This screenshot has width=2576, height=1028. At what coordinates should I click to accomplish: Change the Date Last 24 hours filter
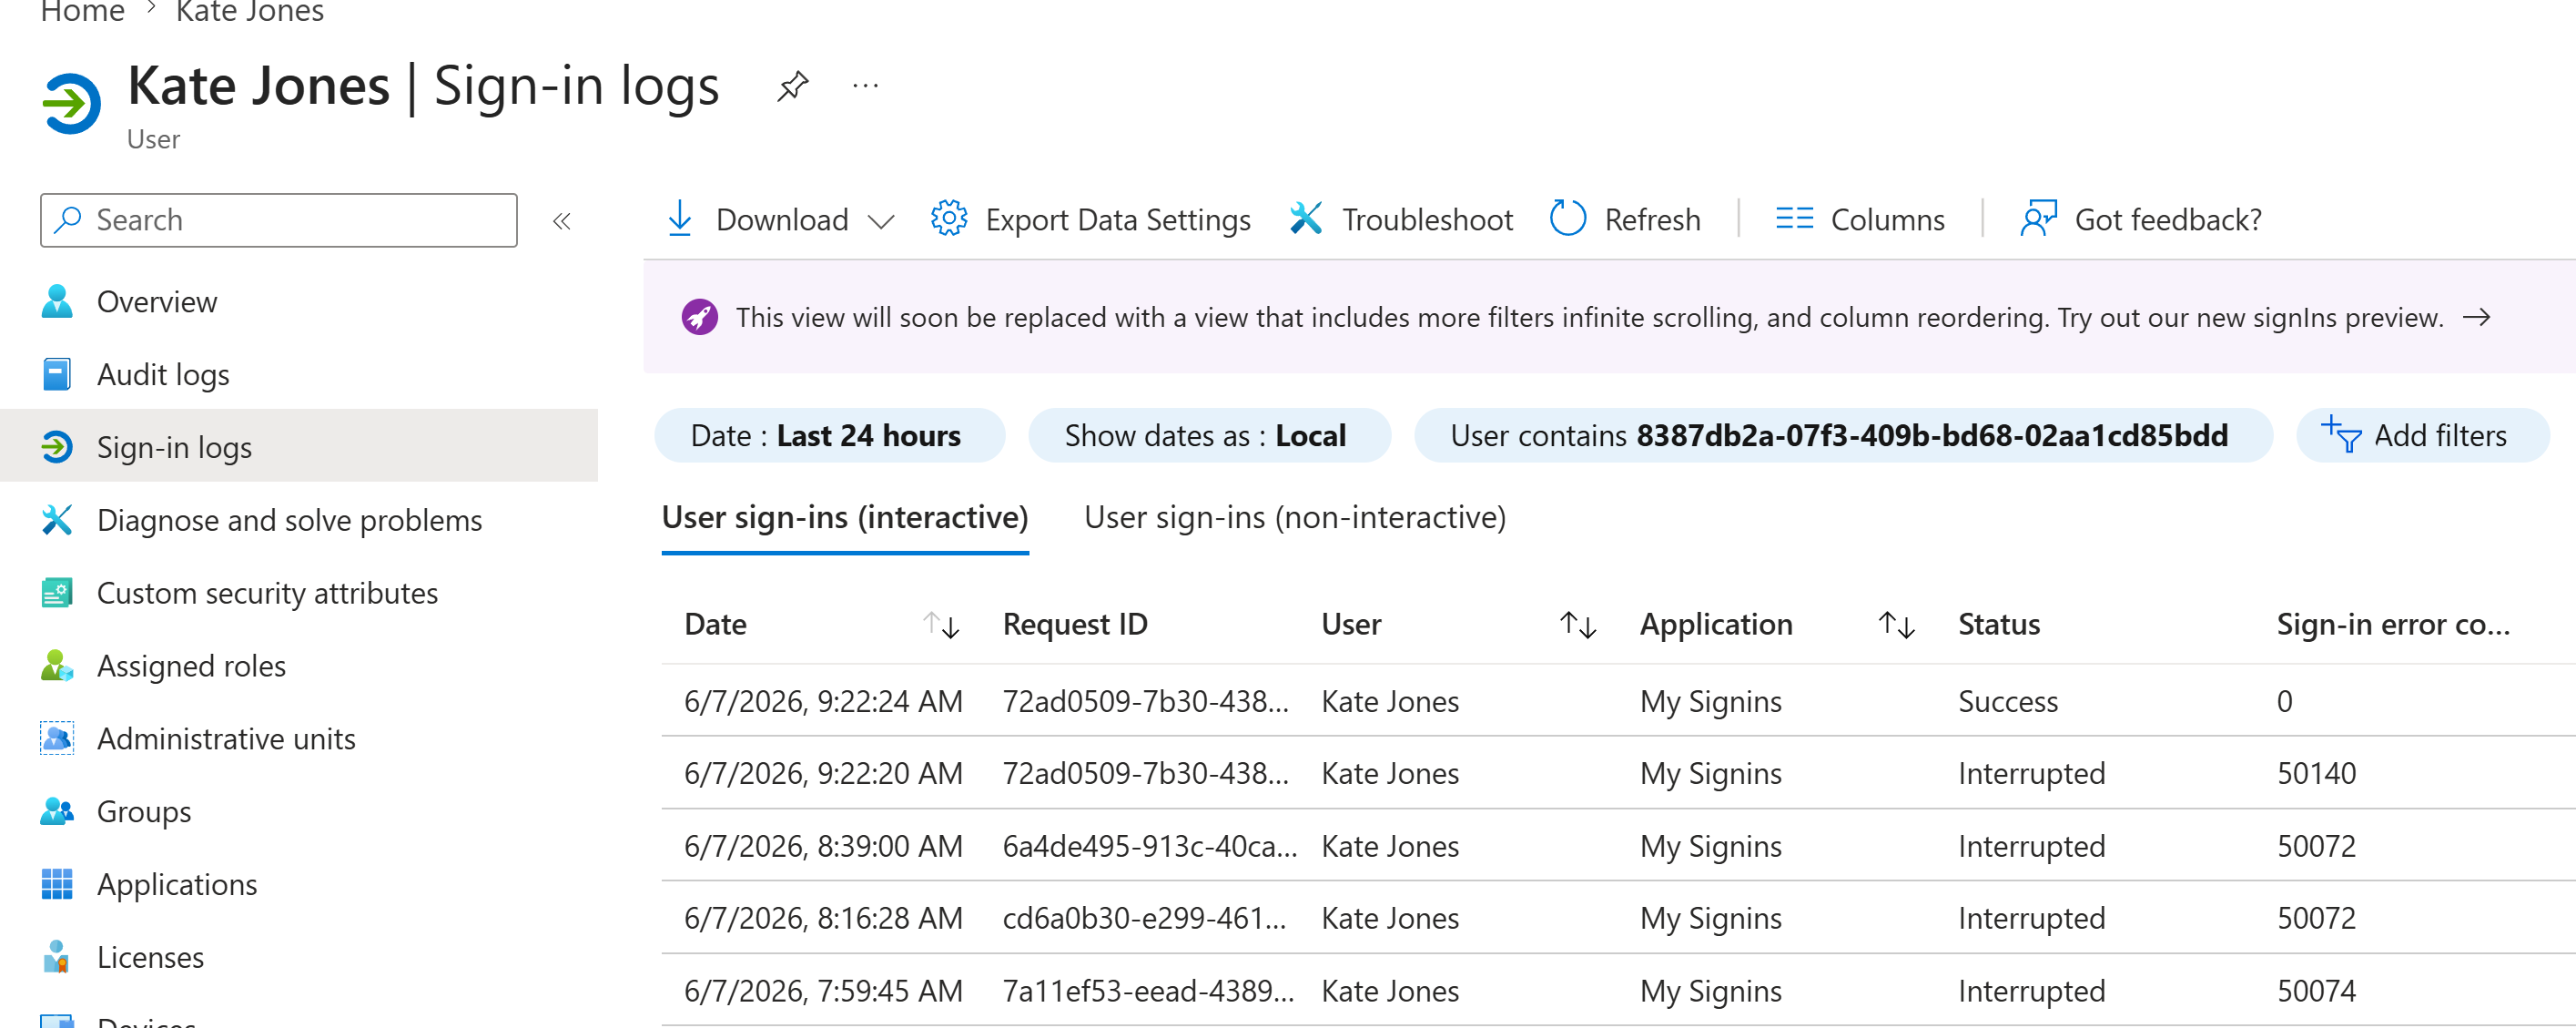tap(829, 435)
